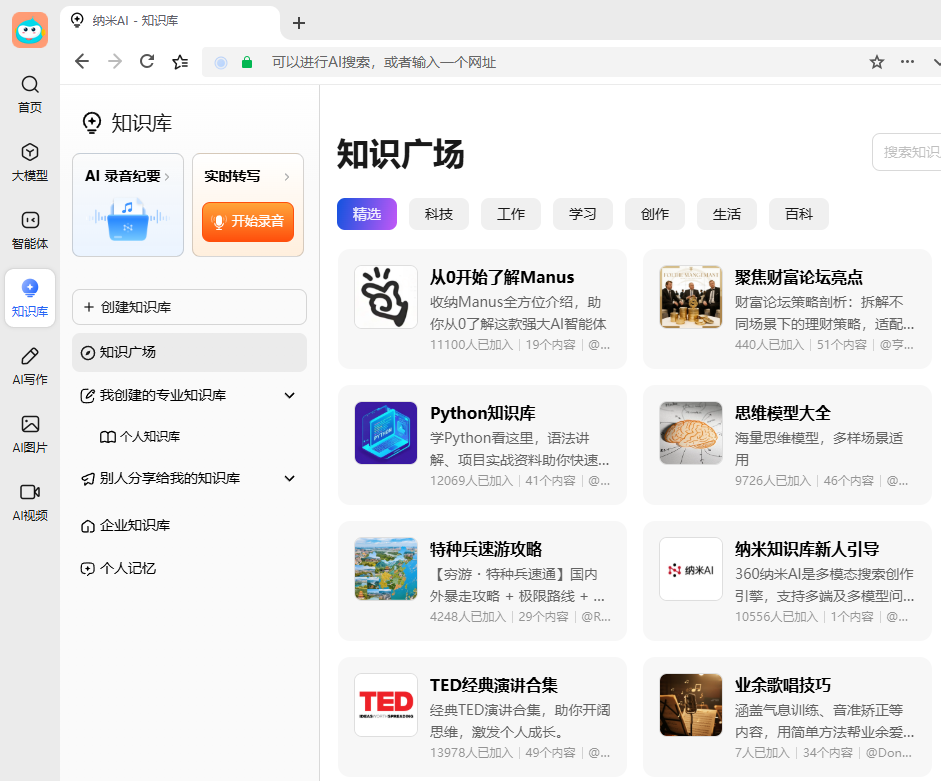The image size is (941, 781).
Task: Open the 智能体 agents sidebar icon
Action: pos(30,229)
